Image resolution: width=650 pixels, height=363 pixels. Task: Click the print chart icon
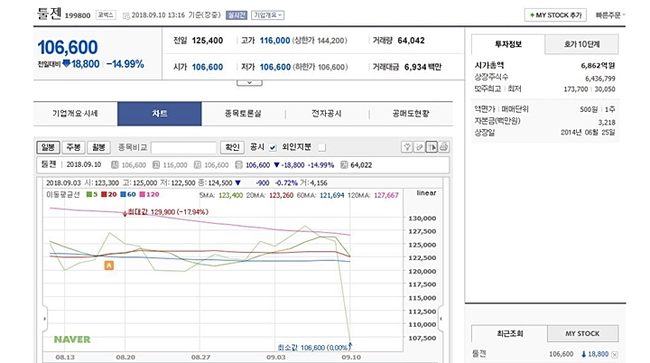[x=444, y=147]
